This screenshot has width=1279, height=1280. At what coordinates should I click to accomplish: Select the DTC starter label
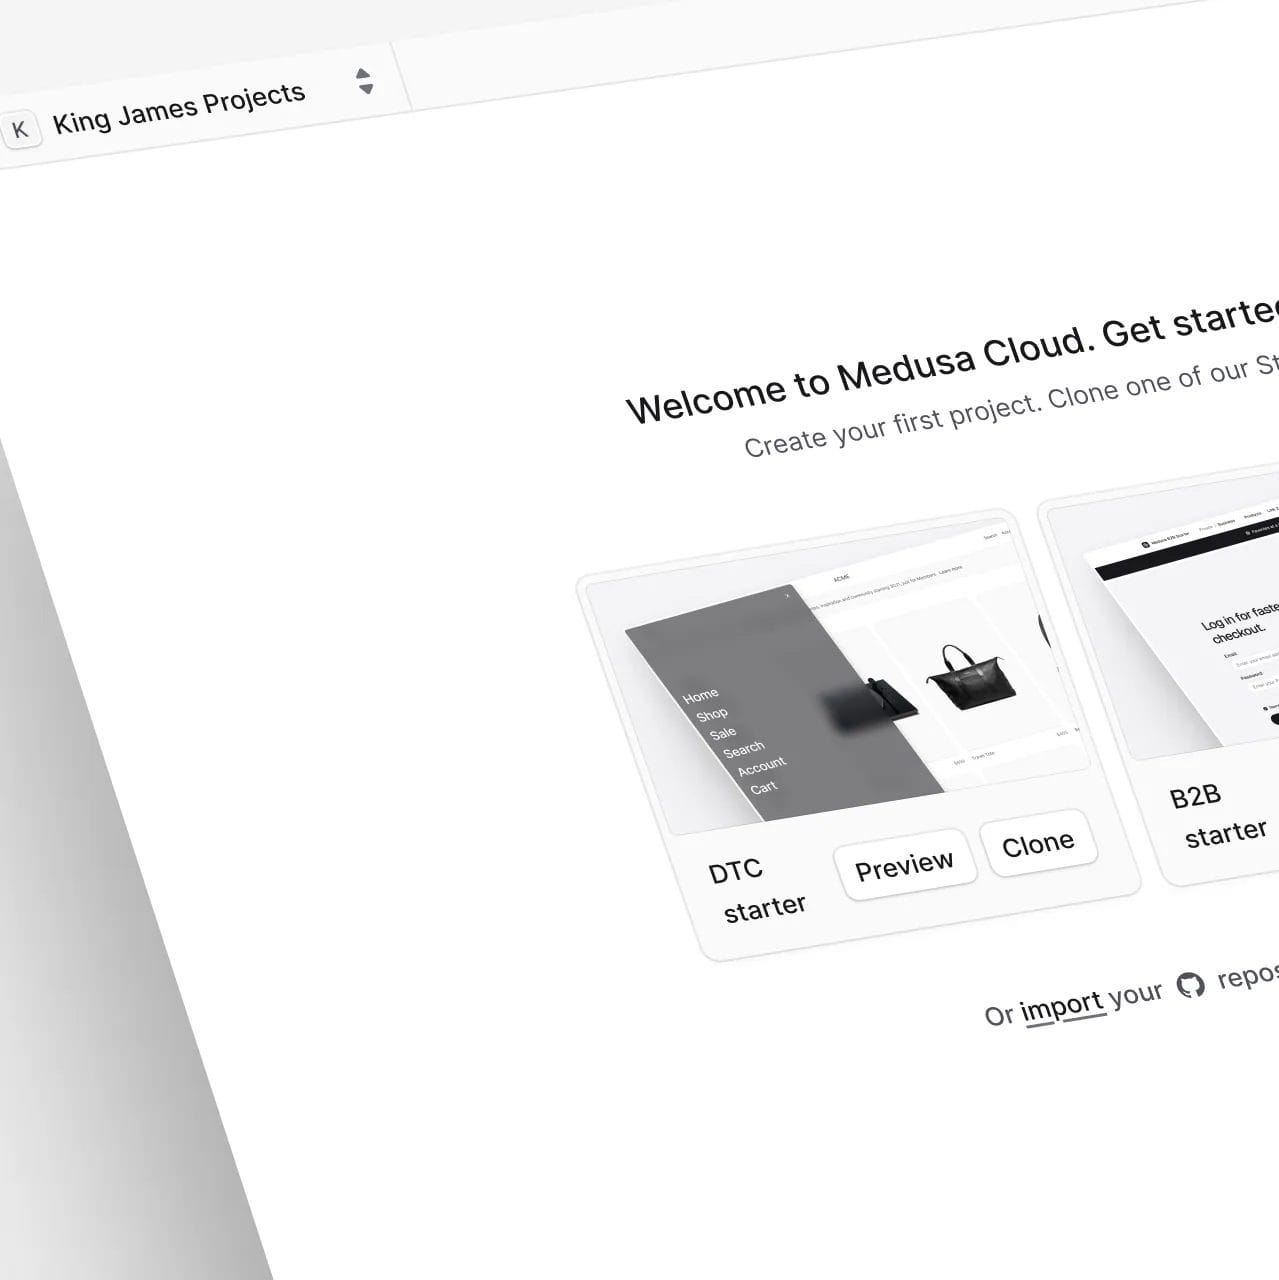click(756, 889)
